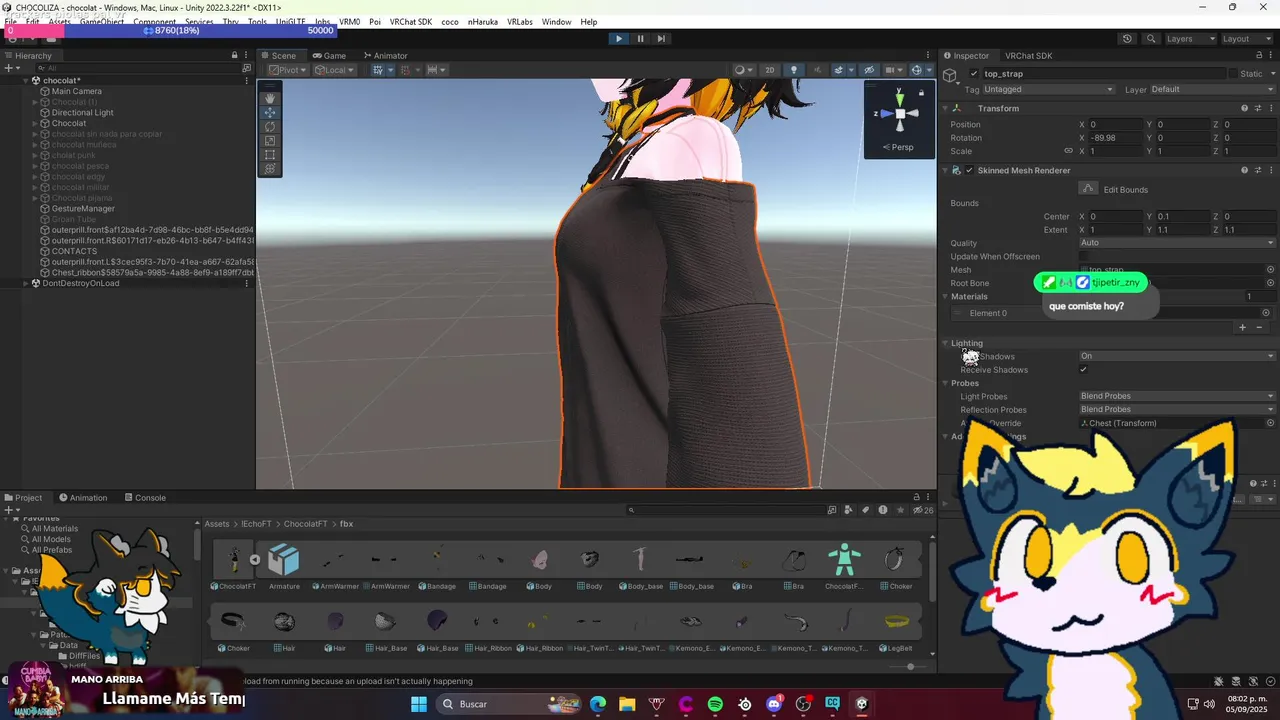Expand DontDestroyOnLoad scene in Hierarchy

tap(25, 283)
